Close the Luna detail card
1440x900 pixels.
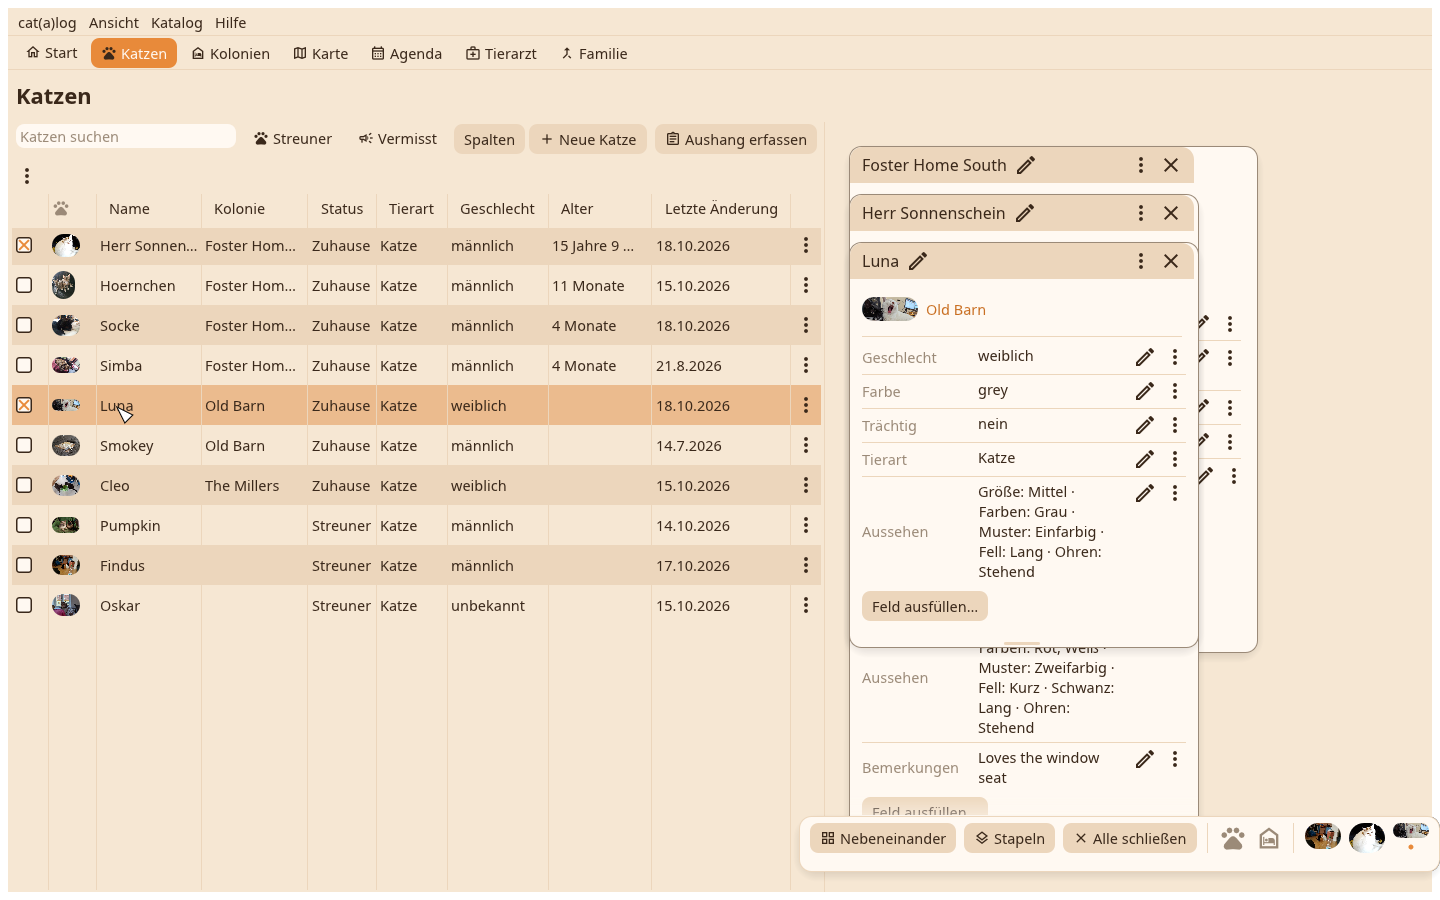(x=1171, y=261)
